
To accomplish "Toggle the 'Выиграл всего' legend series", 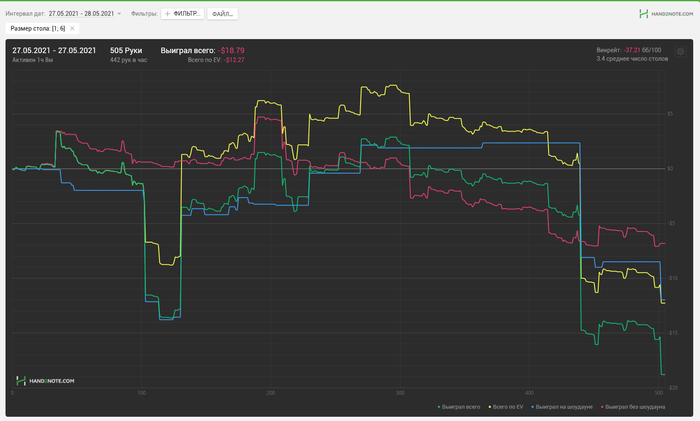I will click(x=459, y=407).
